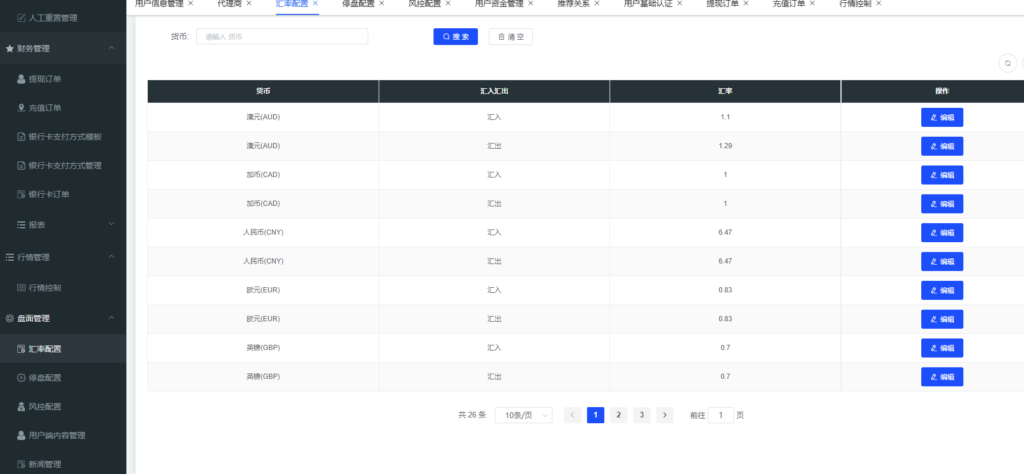Close the 行情控制 tab with its X
The image size is (1024, 474).
878,3
